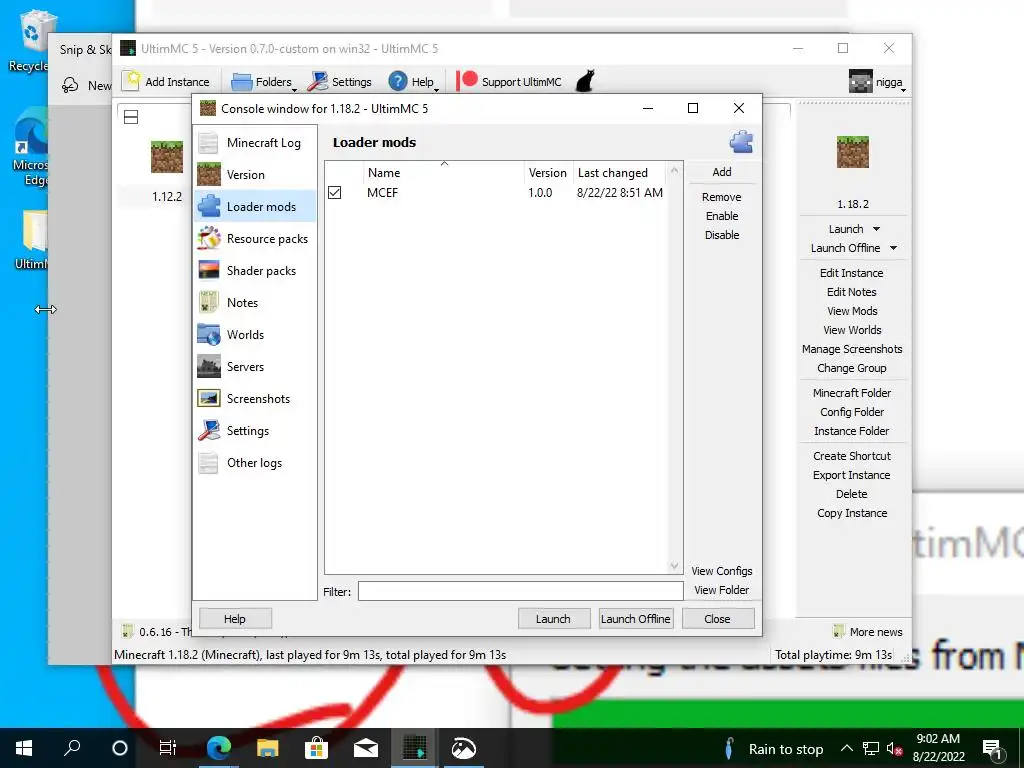Open the Version page in sidebar
The height and width of the screenshot is (768, 1024).
click(255, 174)
